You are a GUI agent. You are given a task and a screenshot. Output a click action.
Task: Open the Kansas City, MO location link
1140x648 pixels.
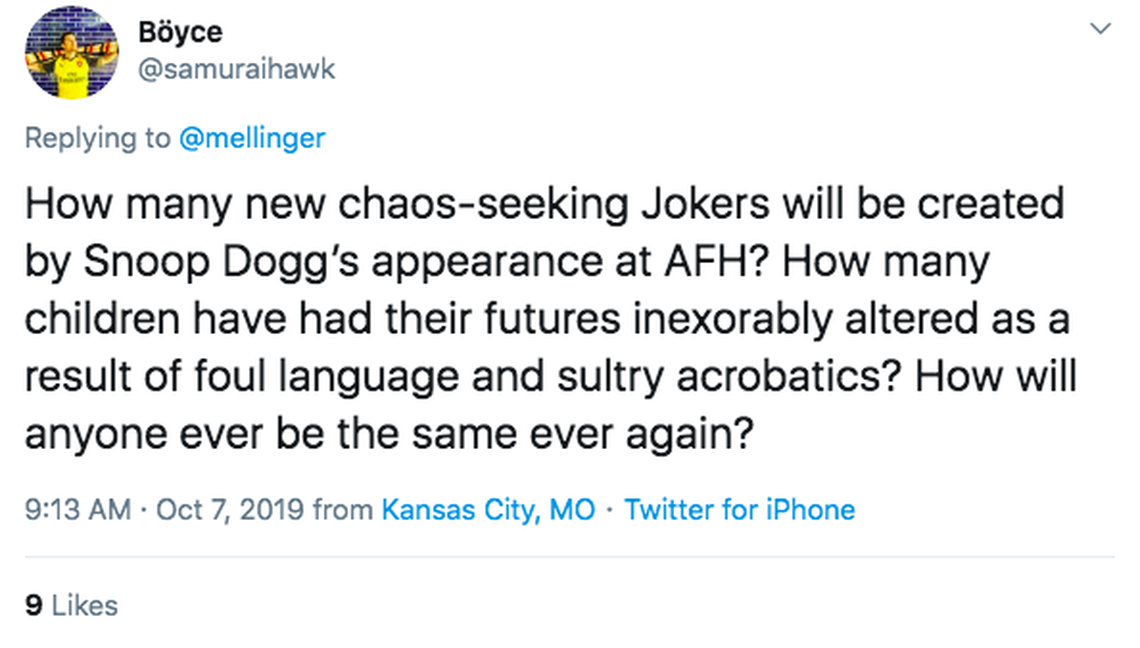click(x=488, y=510)
